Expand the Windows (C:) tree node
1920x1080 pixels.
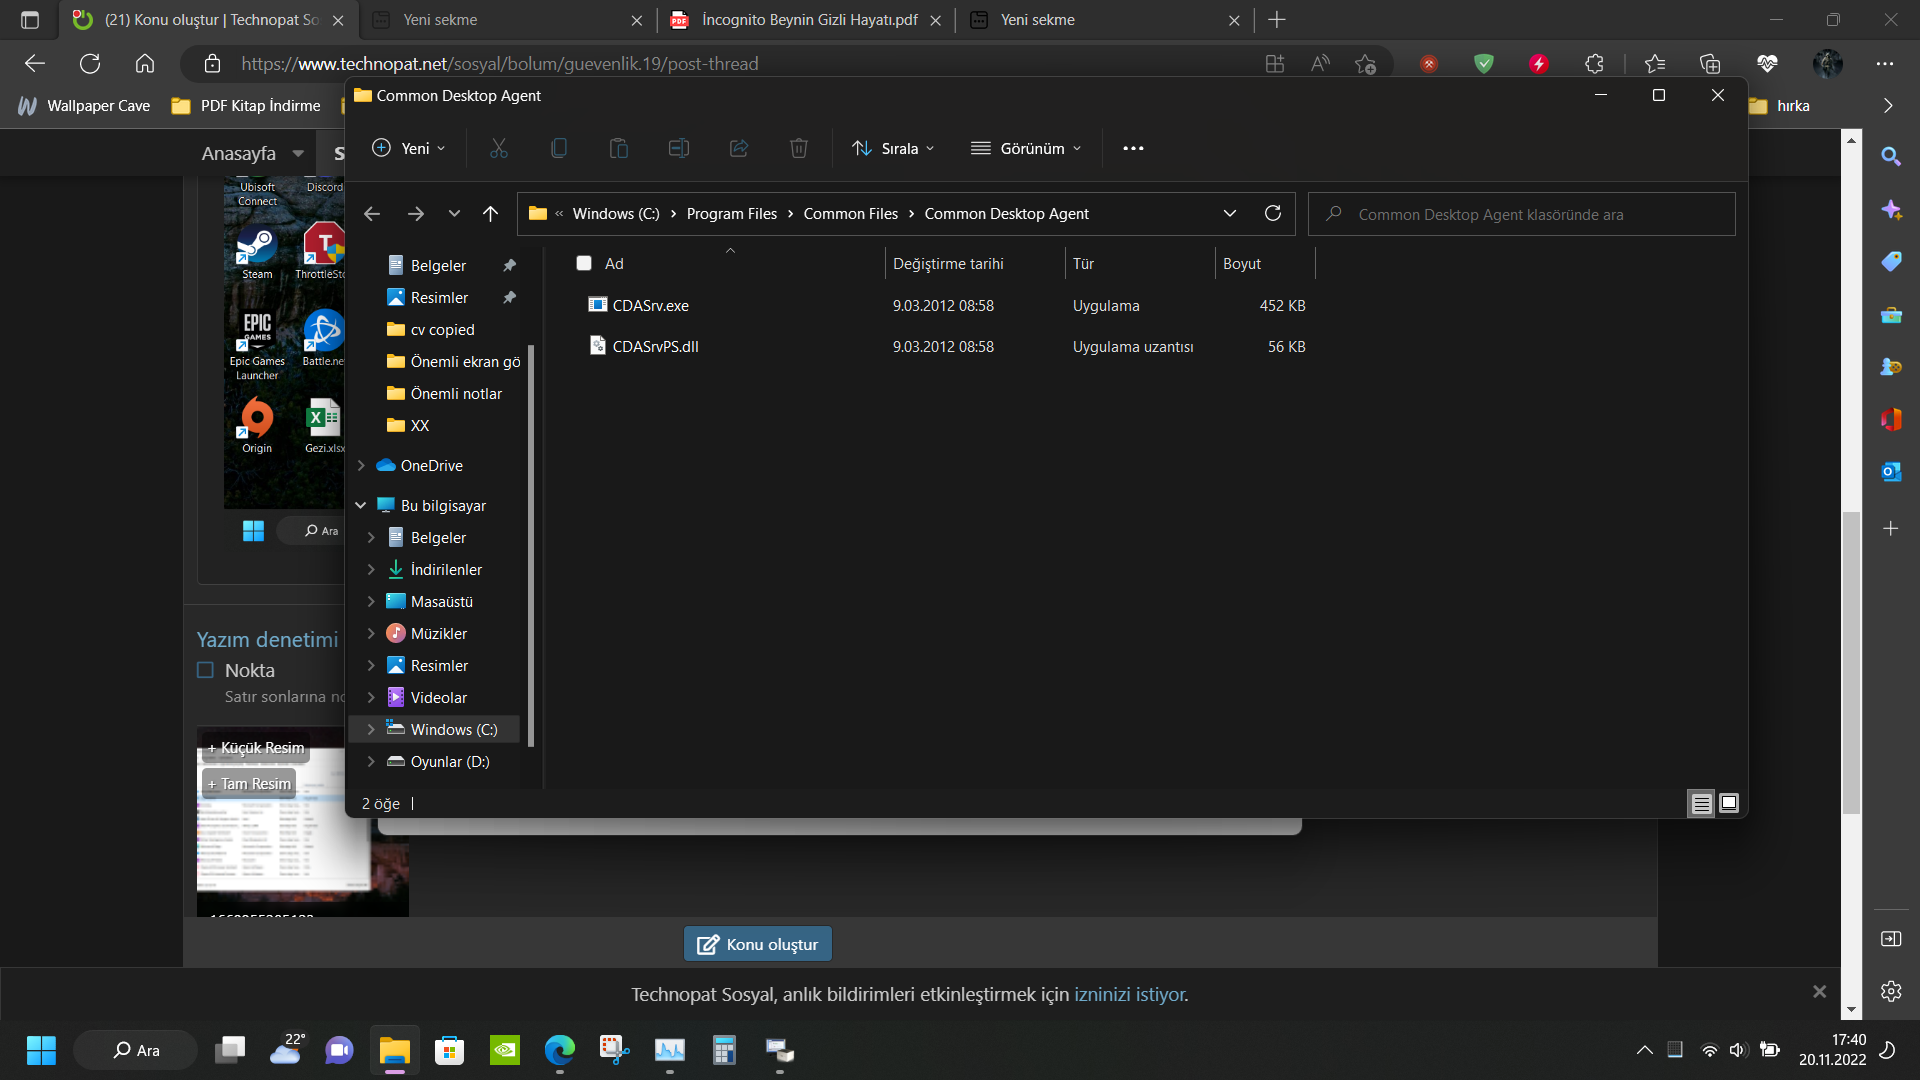(371, 730)
